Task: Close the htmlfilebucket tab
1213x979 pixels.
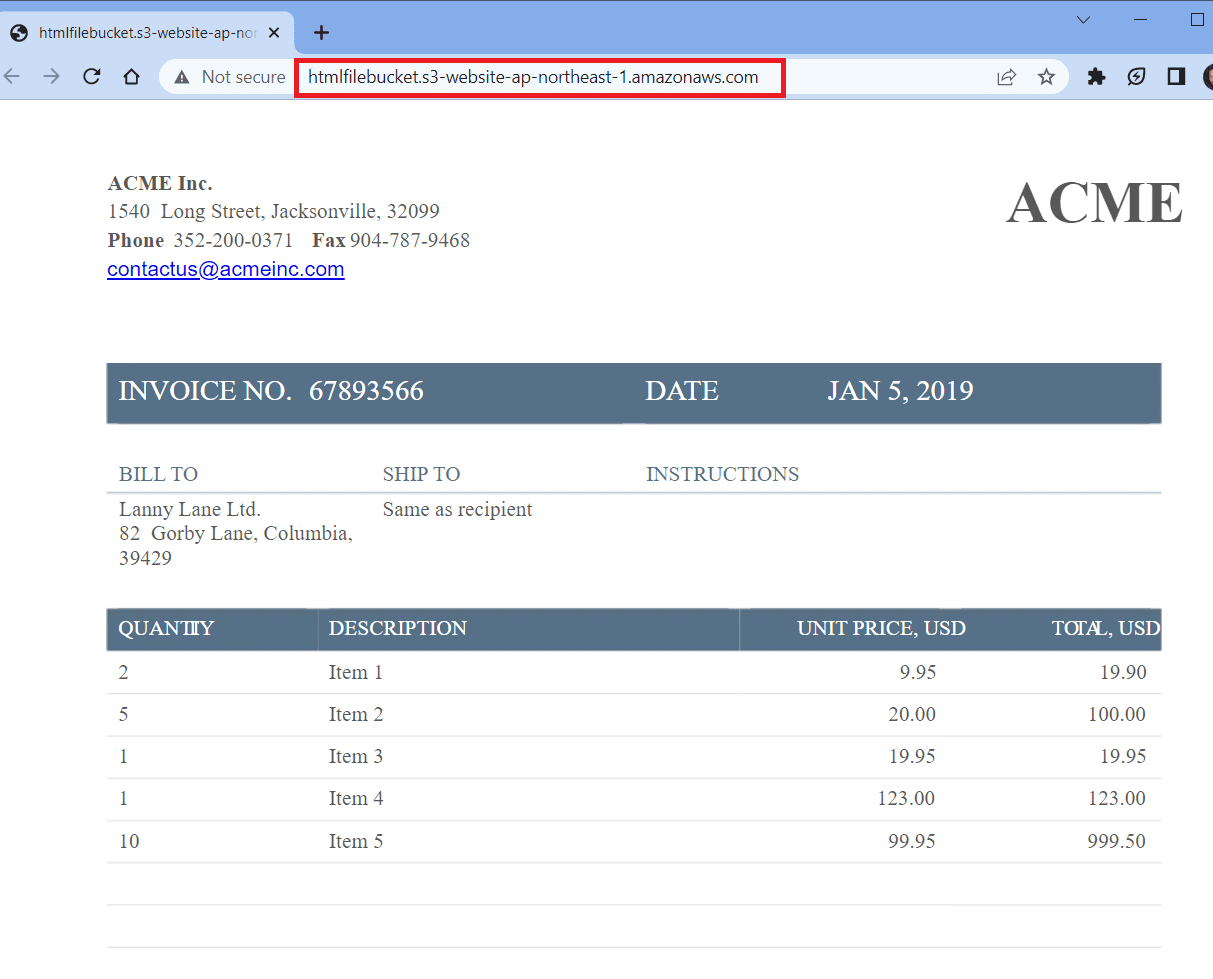Action: [275, 33]
